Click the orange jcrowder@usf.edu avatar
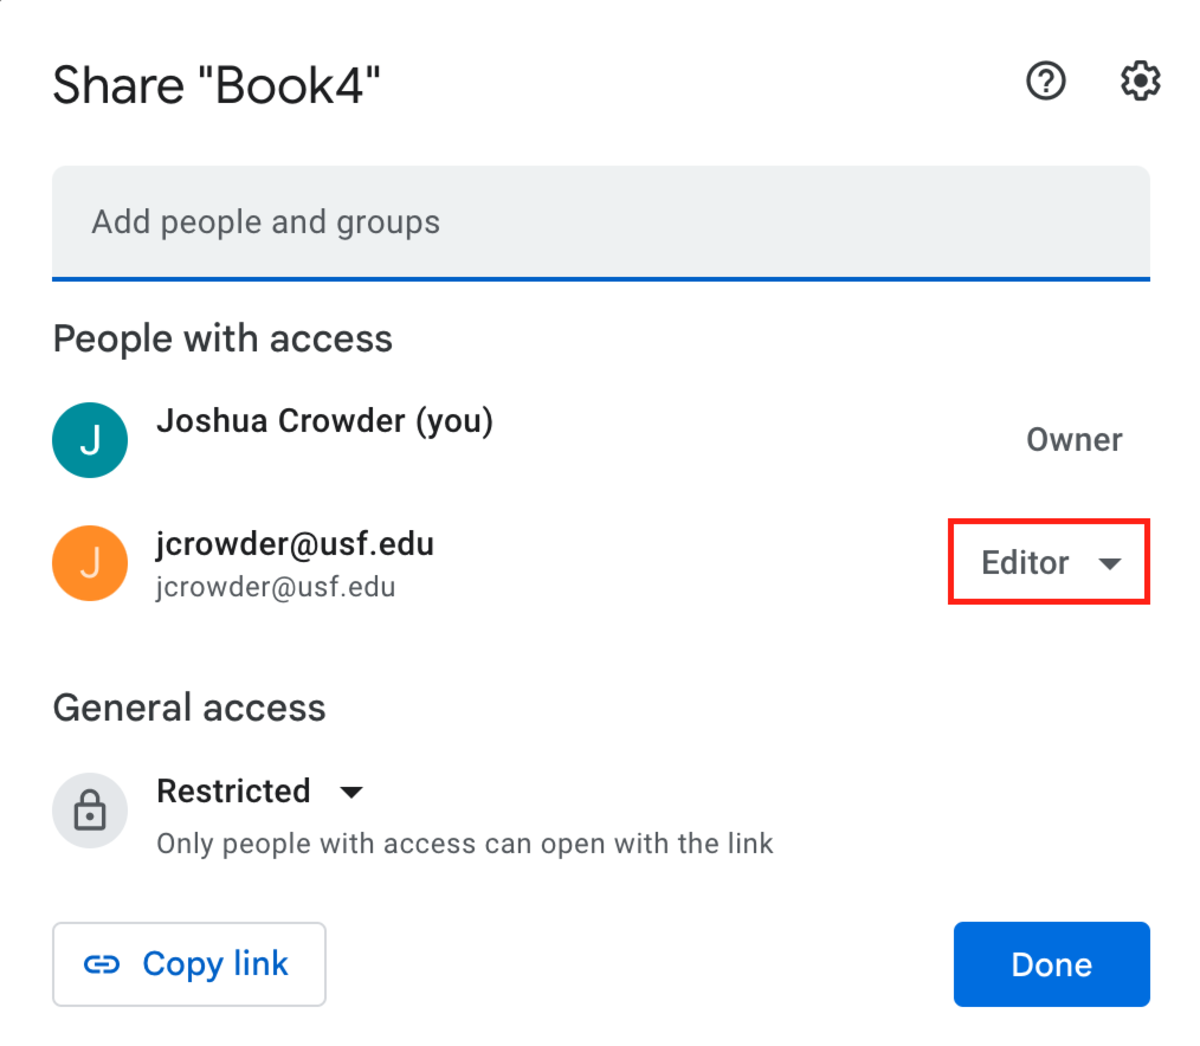This screenshot has width=1200, height=1046. 90,563
